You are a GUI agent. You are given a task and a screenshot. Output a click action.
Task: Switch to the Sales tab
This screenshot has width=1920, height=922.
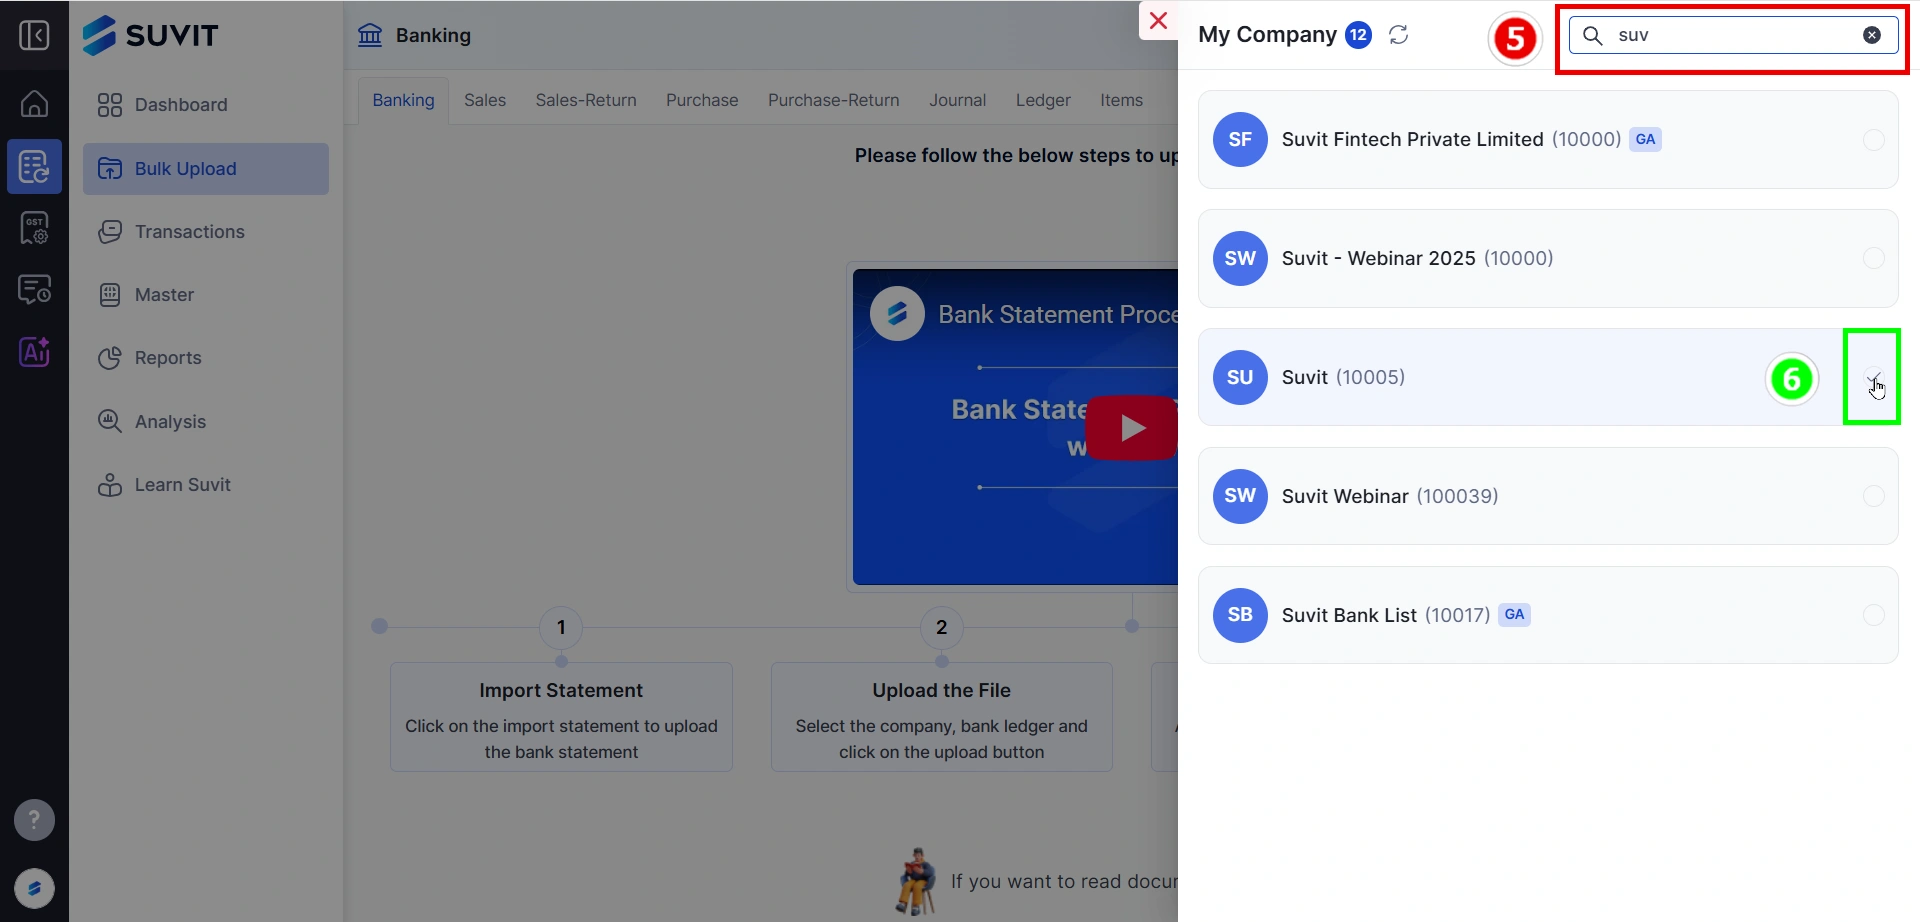[485, 100]
